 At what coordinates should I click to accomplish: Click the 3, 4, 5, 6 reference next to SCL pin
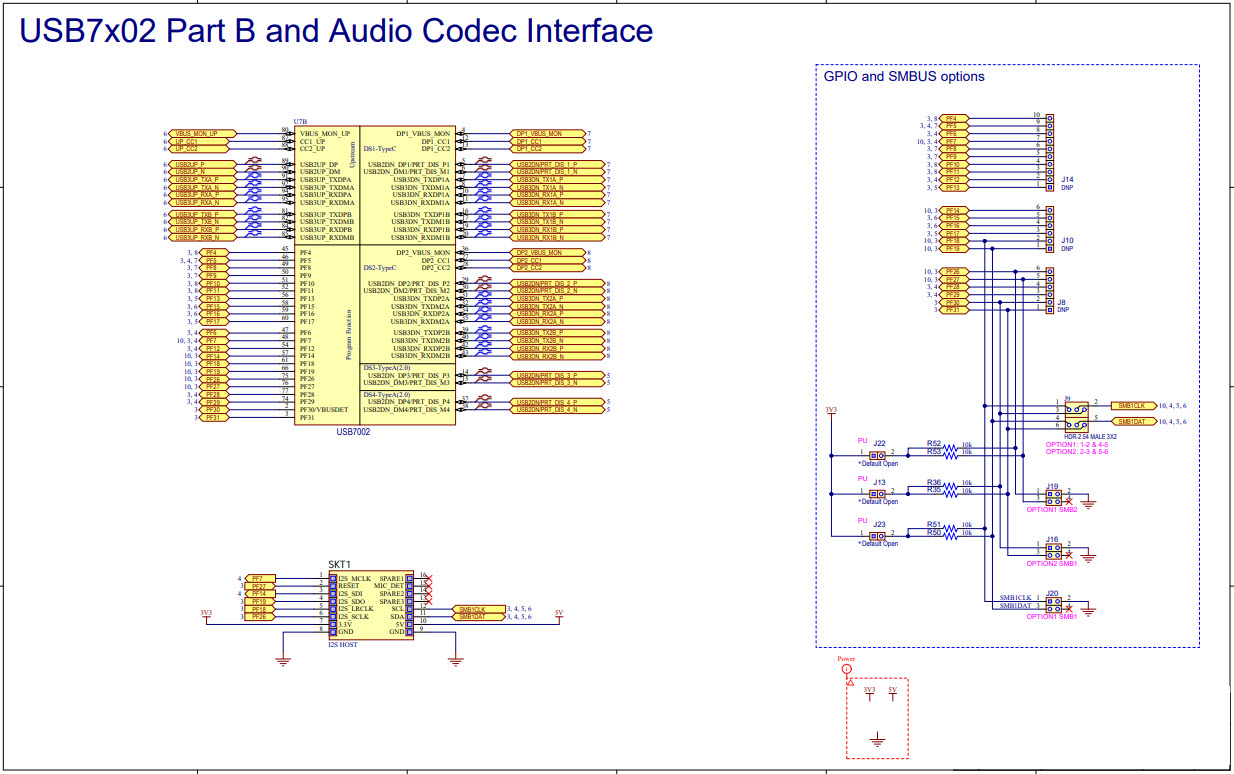click(x=519, y=609)
